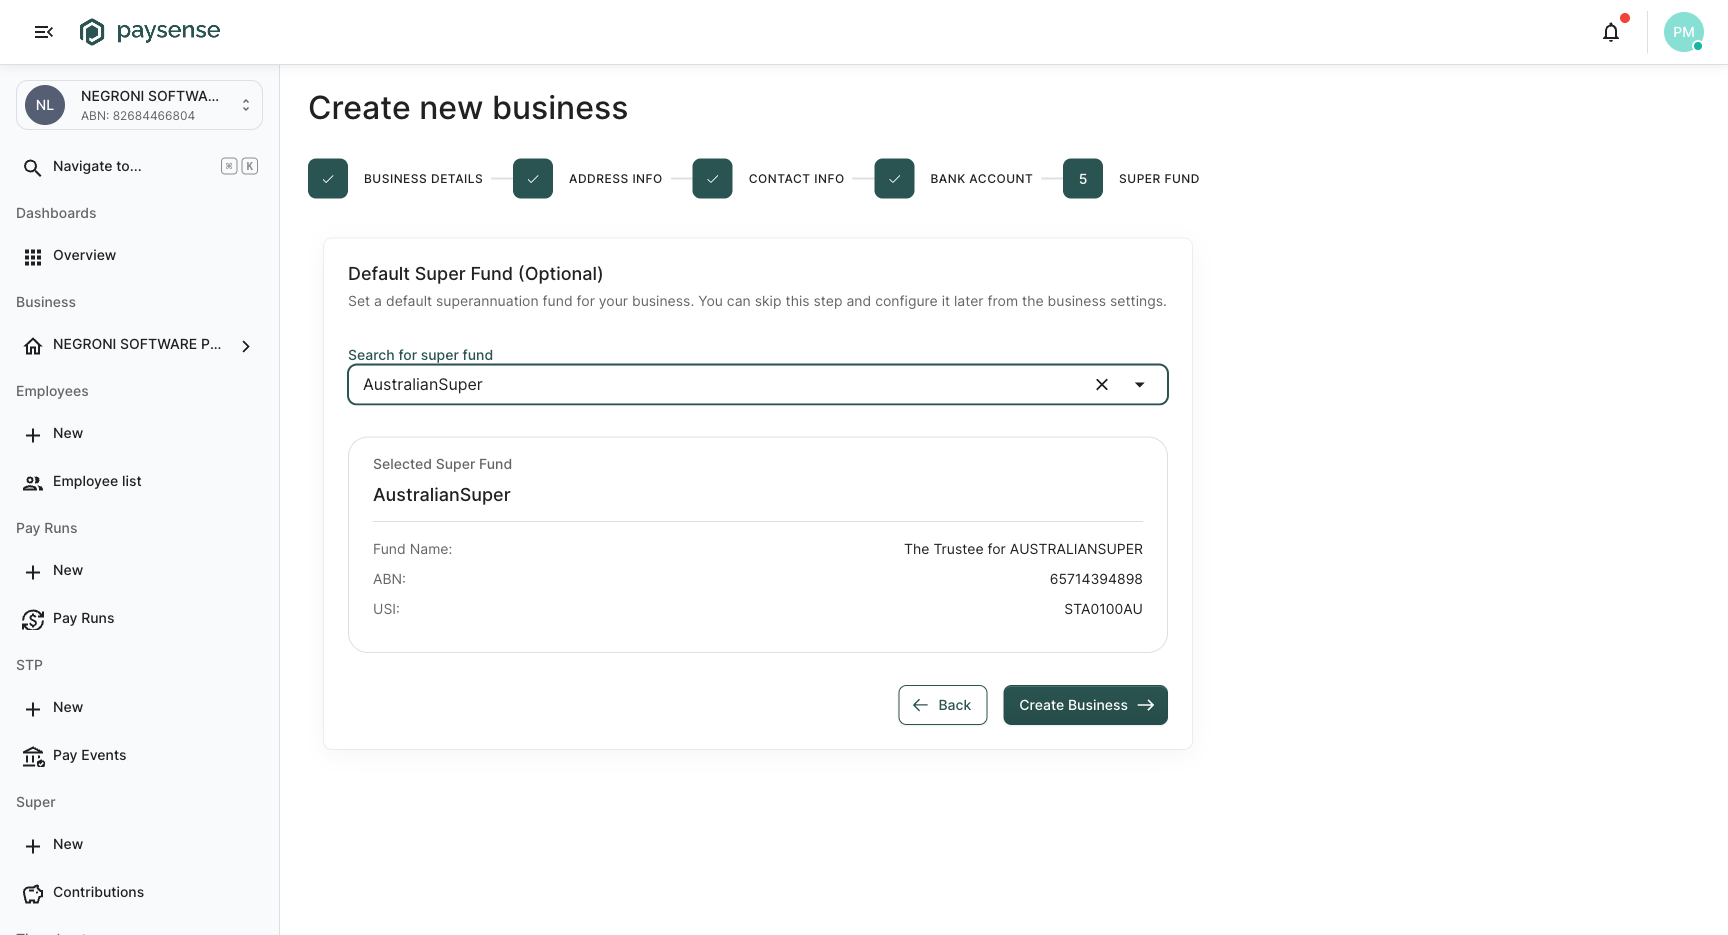Expand the NEGRONI SOFTWARE P... business chevron

click(246, 346)
